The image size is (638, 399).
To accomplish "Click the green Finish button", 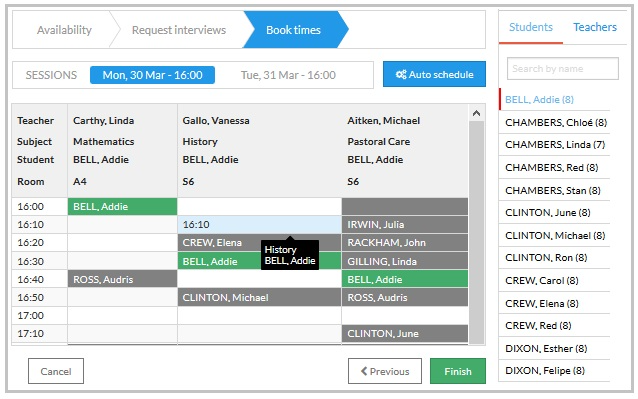I will (458, 371).
